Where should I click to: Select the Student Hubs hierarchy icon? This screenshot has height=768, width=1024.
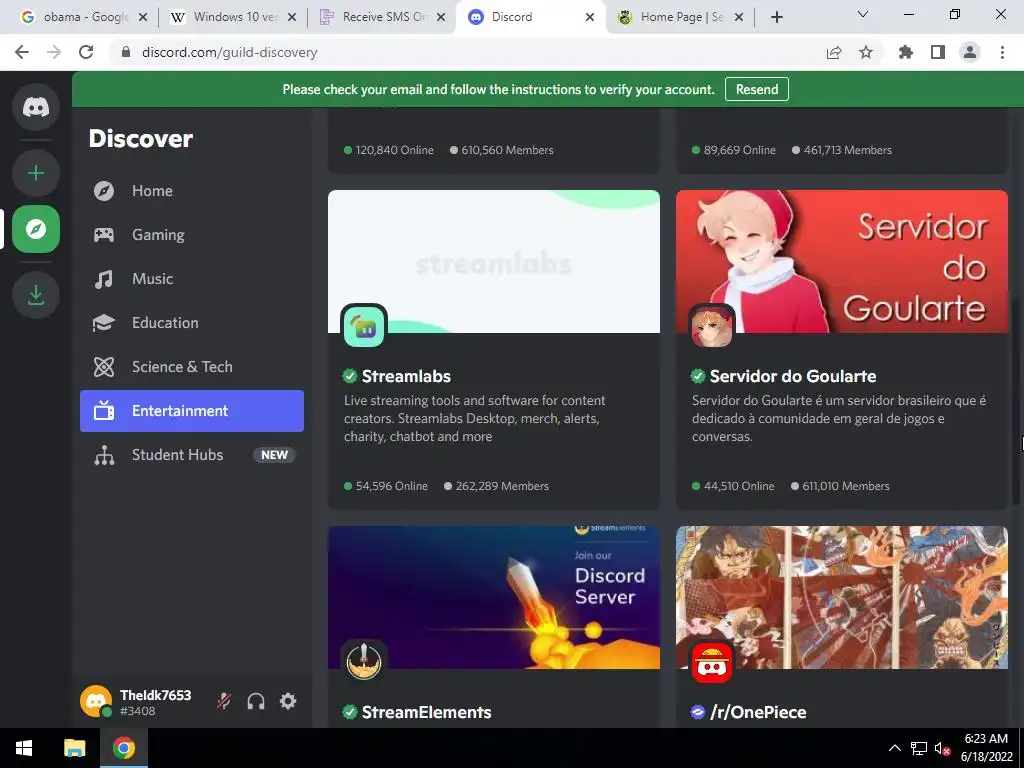click(104, 455)
